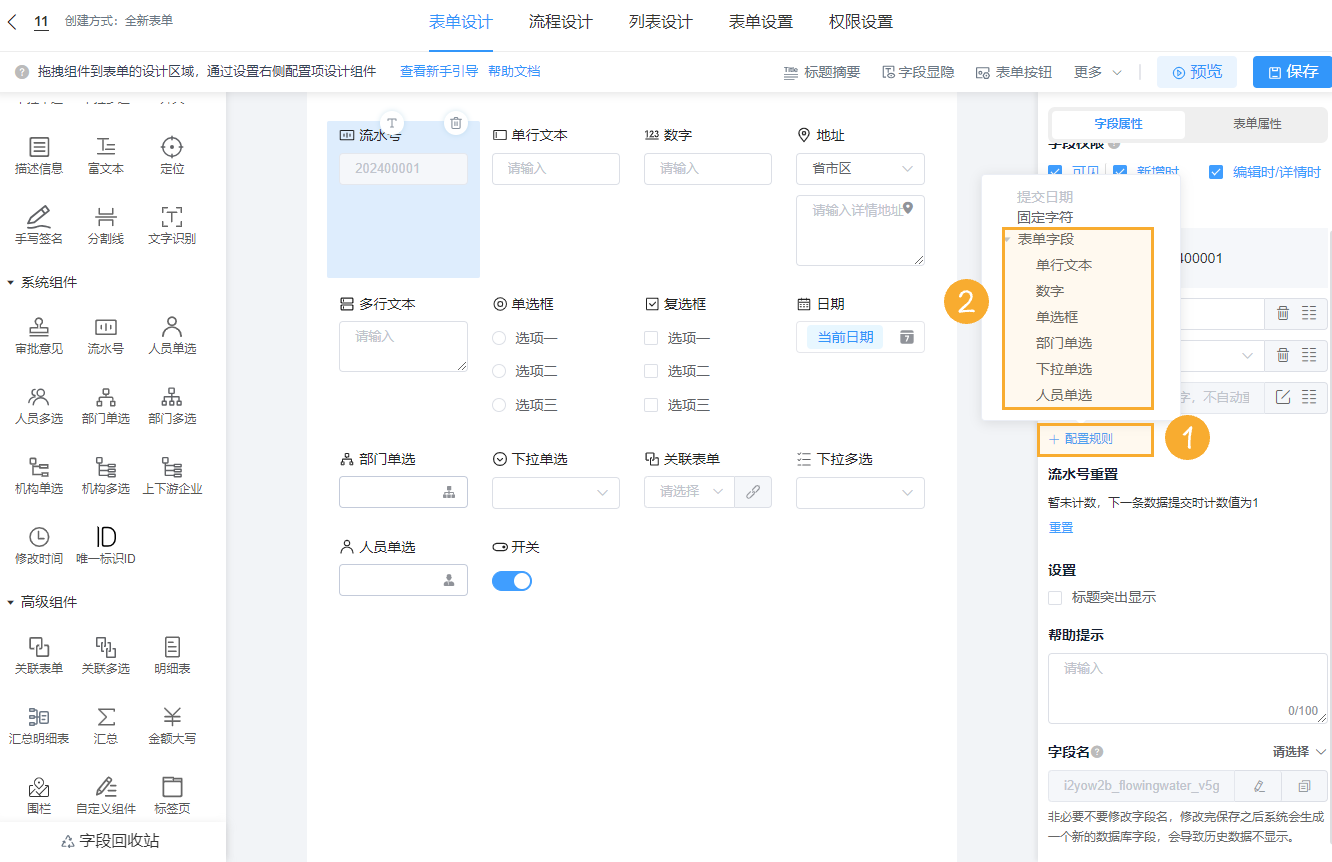Click inside the 帮助提示 input box

[1187, 685]
